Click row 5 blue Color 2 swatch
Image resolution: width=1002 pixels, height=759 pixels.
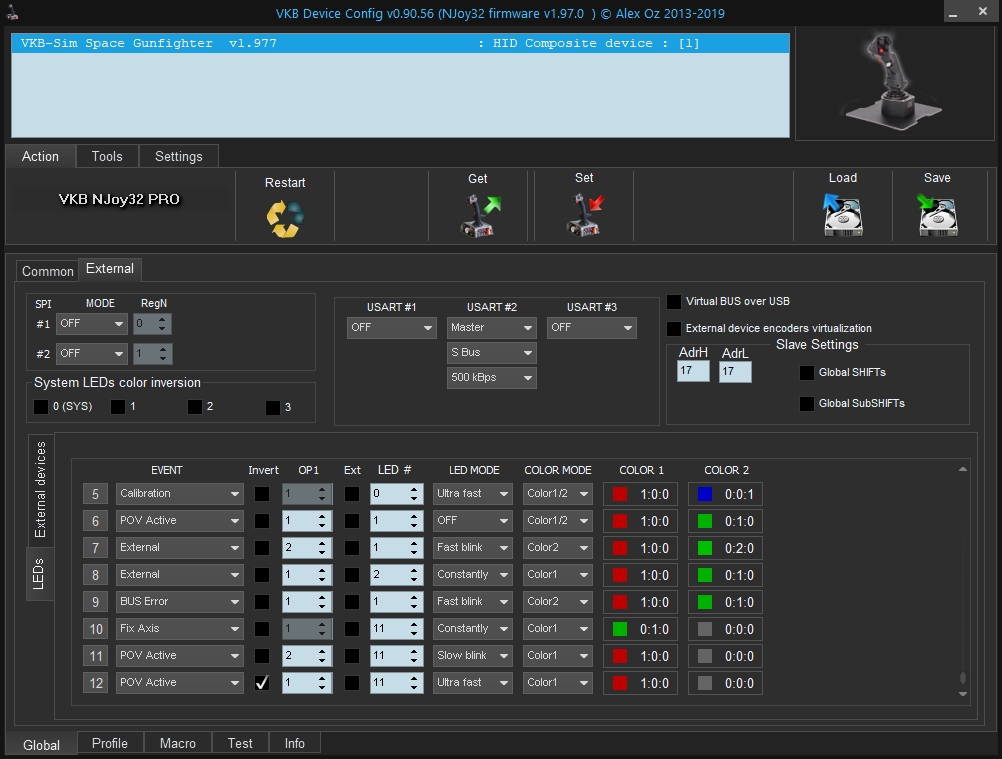(705, 494)
